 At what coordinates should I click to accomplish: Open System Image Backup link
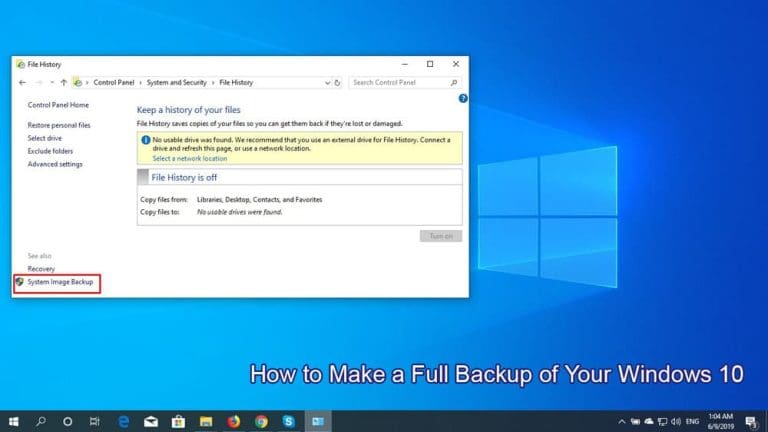click(60, 283)
